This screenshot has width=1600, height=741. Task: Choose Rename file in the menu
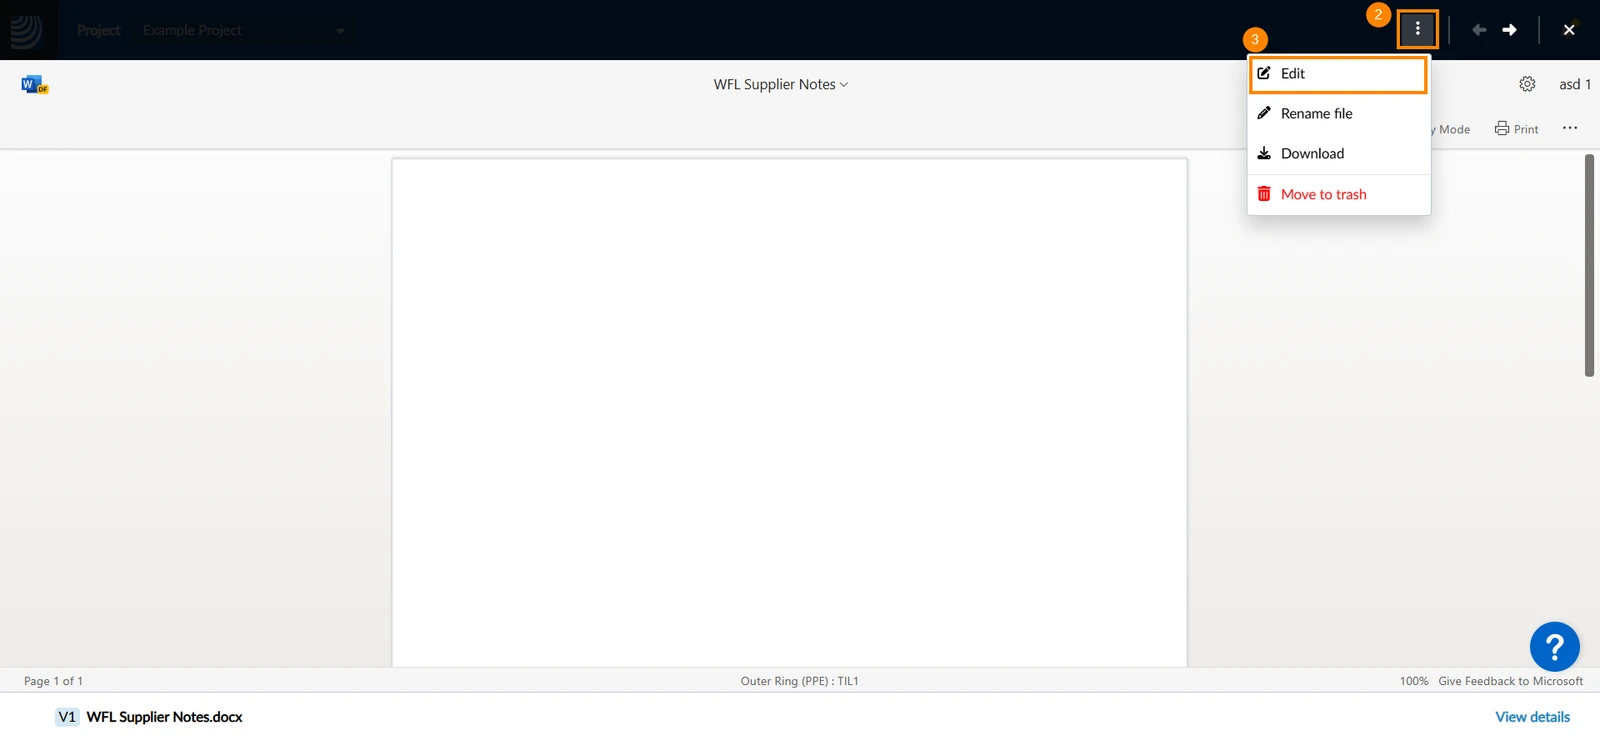pos(1338,114)
